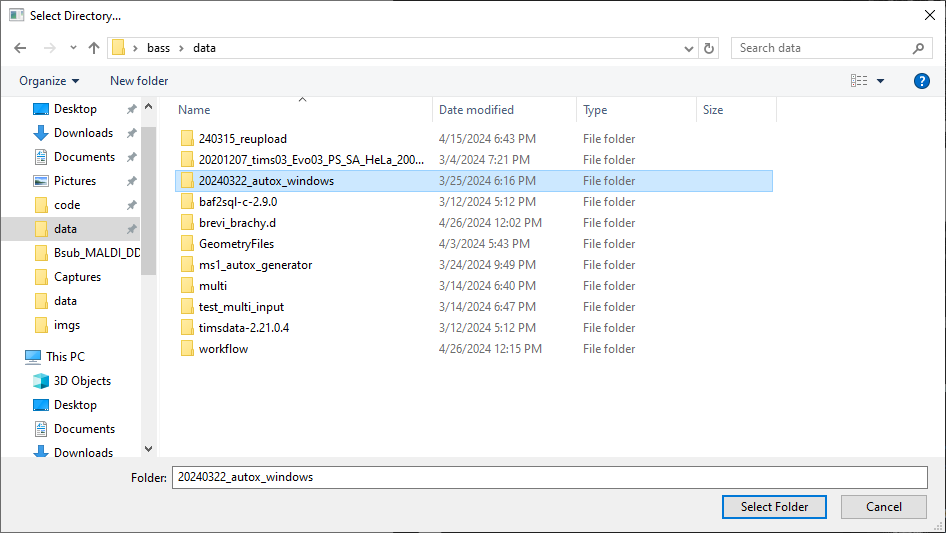The width and height of the screenshot is (946, 533).
Task: Select 'data' in the address breadcrumb
Action: click(x=205, y=48)
